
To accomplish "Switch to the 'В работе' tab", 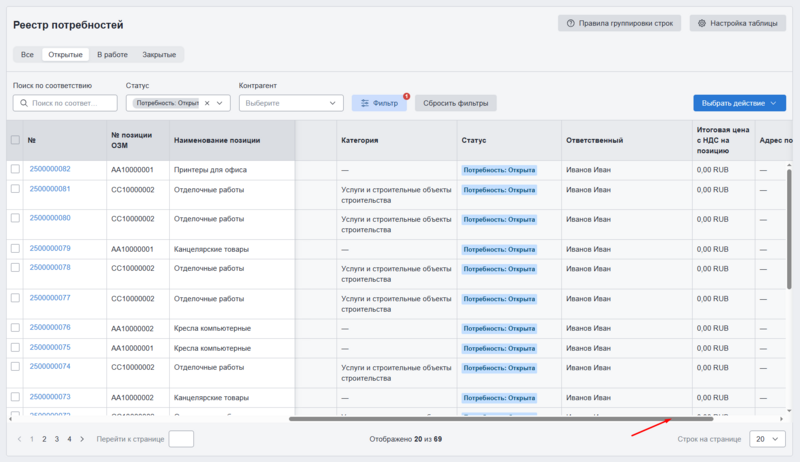I will click(x=113, y=54).
